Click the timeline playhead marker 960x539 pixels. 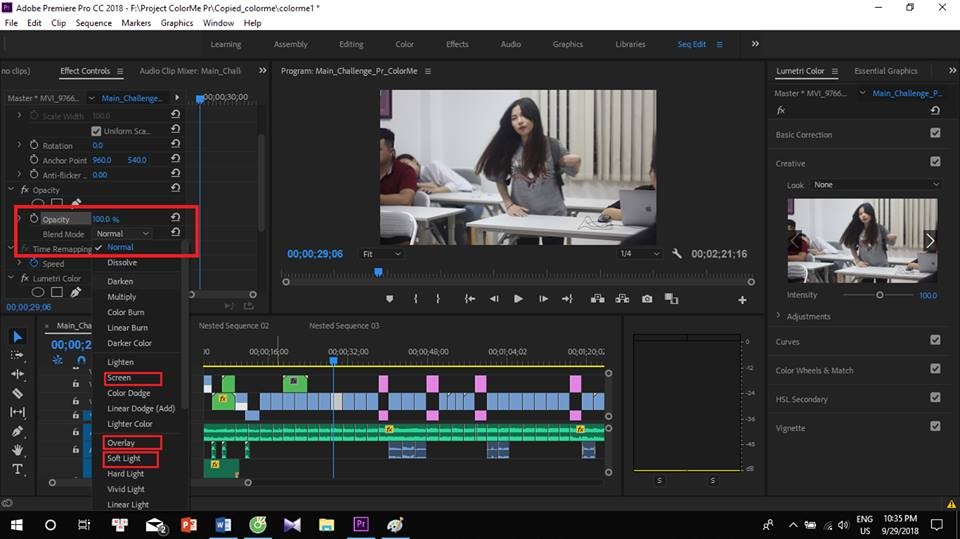tap(333, 361)
